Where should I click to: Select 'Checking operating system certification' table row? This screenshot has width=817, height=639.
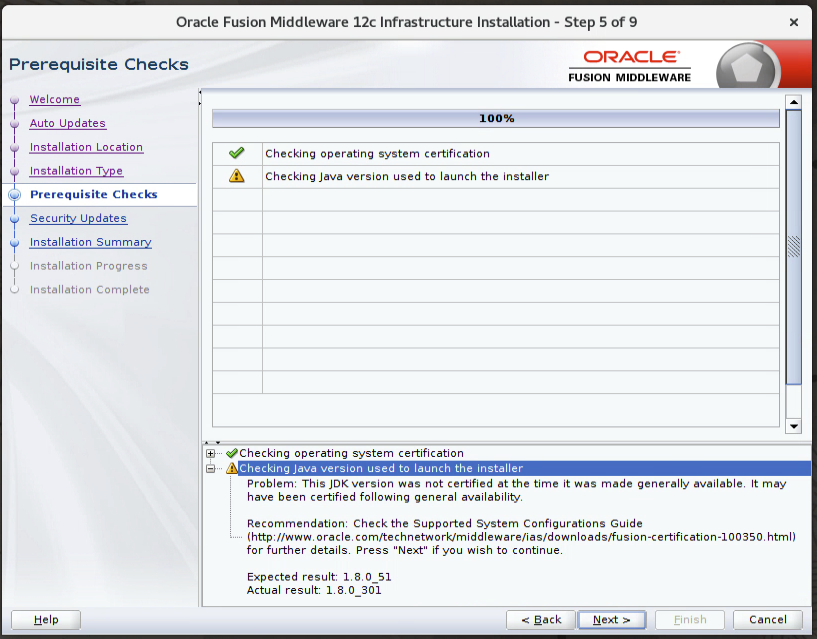[x=496, y=154]
